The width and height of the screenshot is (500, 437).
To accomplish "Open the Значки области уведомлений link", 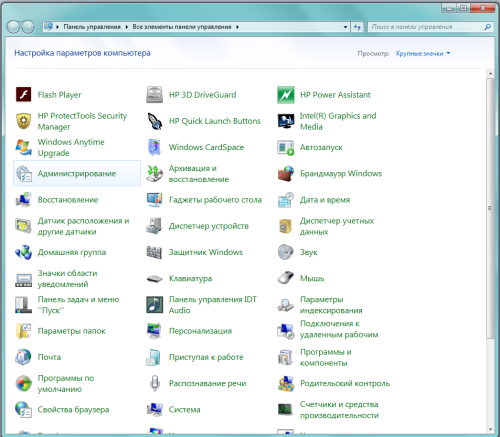I will coord(67,279).
